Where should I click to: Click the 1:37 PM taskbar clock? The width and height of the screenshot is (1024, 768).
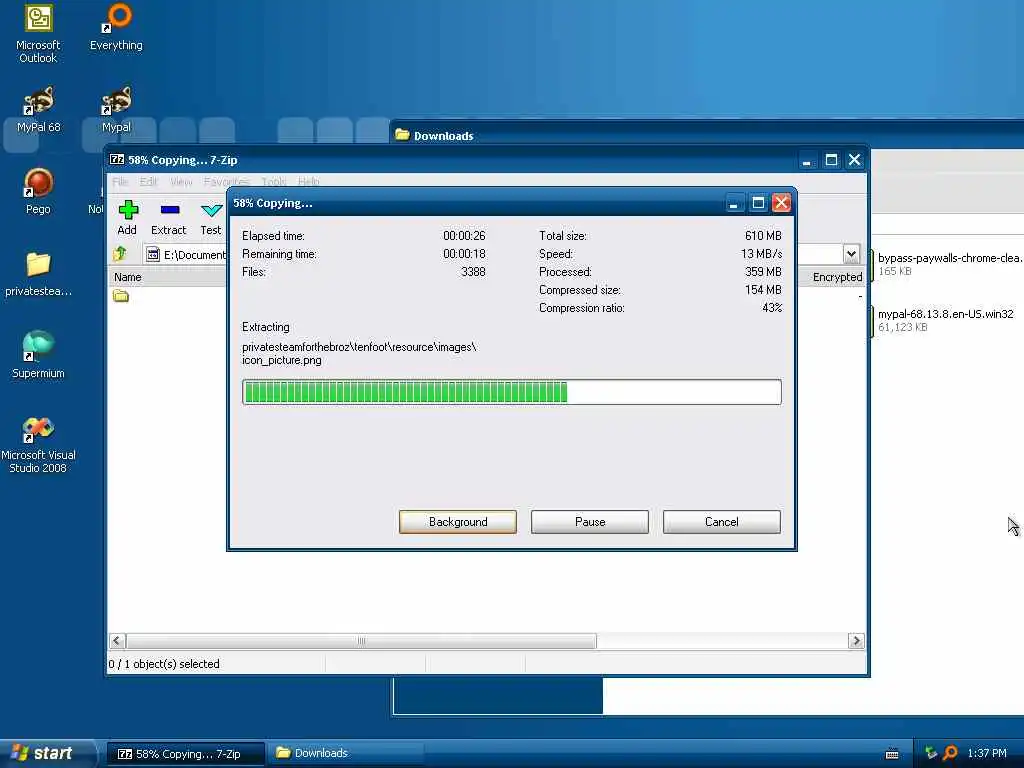[x=987, y=753]
